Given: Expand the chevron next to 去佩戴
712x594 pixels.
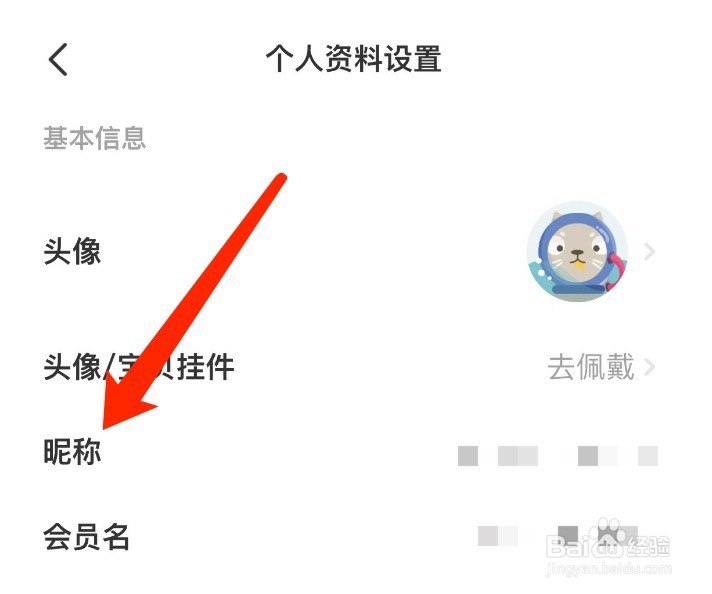Looking at the screenshot, I should point(650,367).
